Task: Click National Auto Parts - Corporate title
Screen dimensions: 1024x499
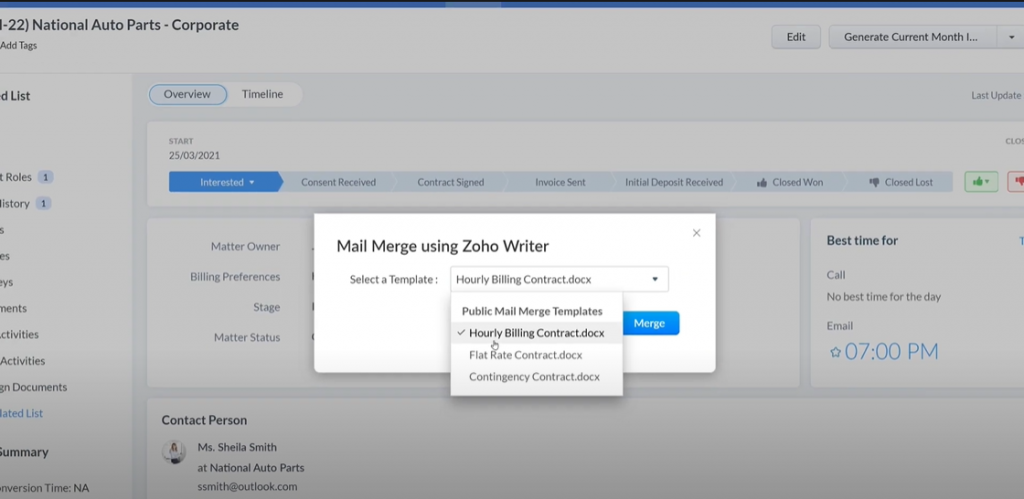Action: pos(135,25)
